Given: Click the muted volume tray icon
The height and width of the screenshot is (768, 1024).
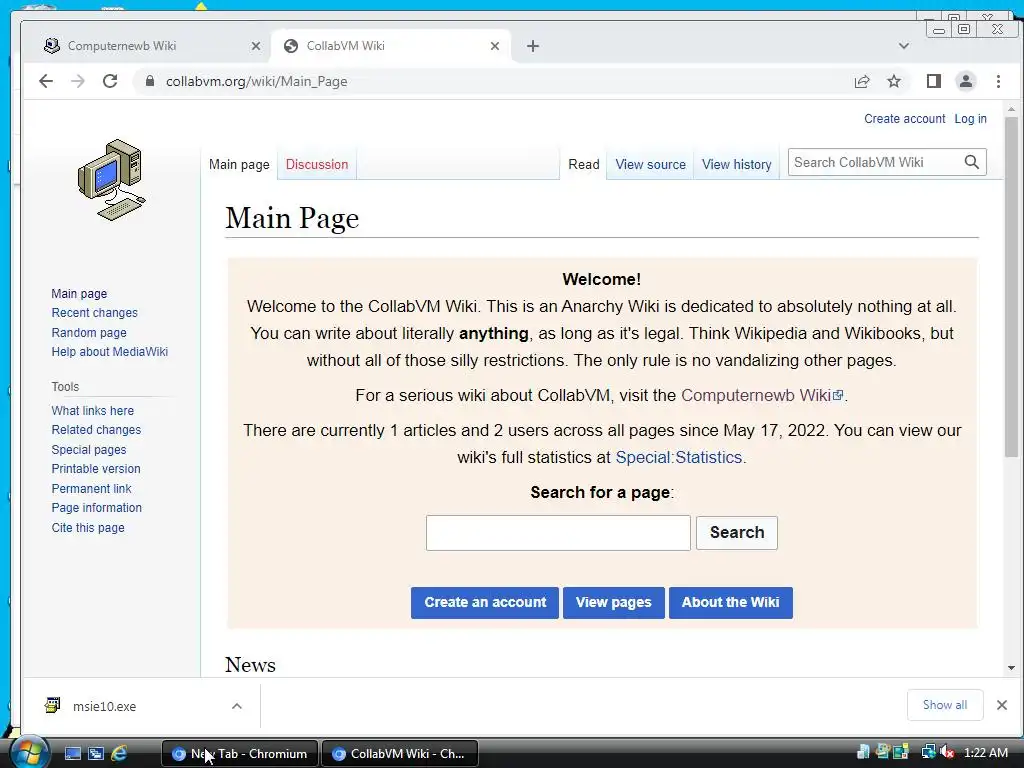Looking at the screenshot, I should pyautogui.click(x=947, y=753).
